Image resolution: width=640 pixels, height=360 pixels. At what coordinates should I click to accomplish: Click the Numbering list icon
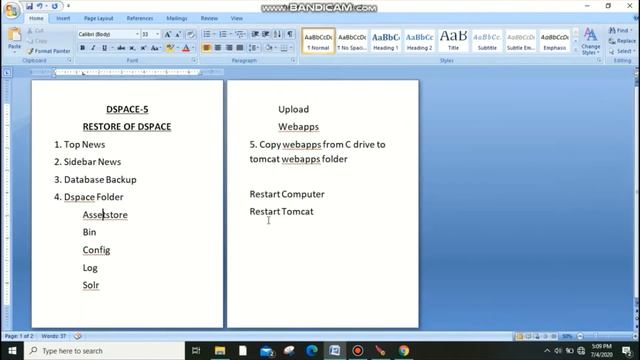[223, 34]
